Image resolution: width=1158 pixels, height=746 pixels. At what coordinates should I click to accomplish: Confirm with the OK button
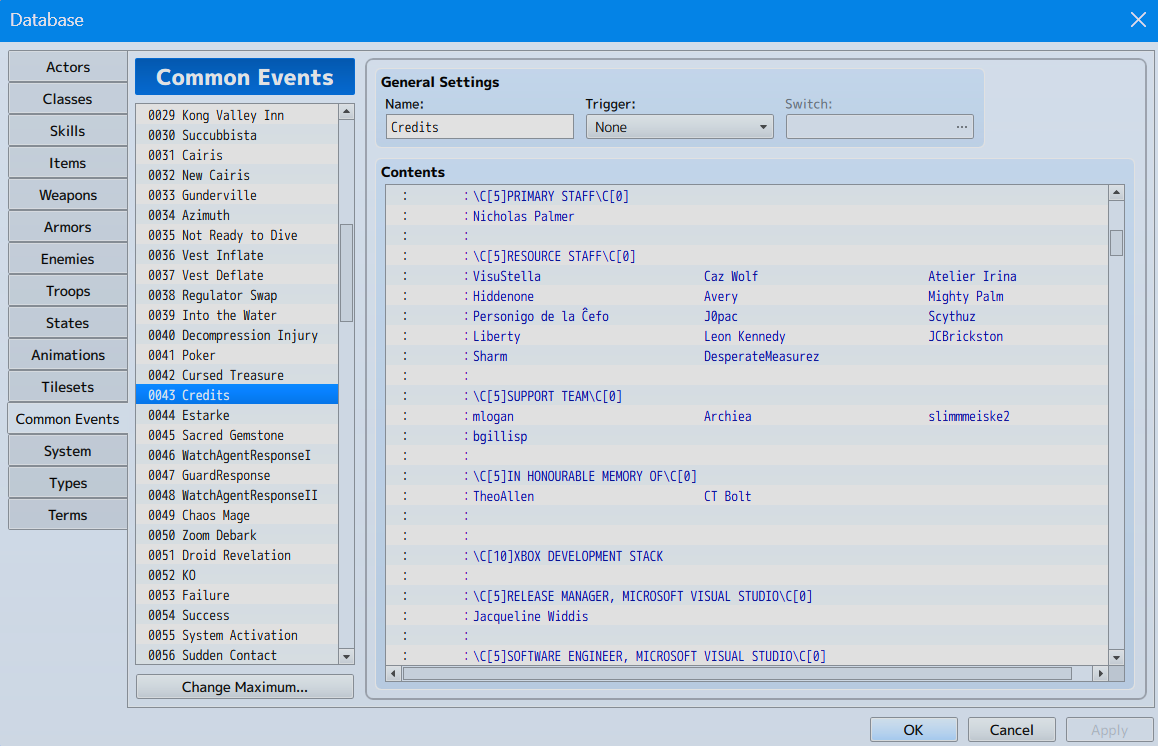click(x=914, y=730)
